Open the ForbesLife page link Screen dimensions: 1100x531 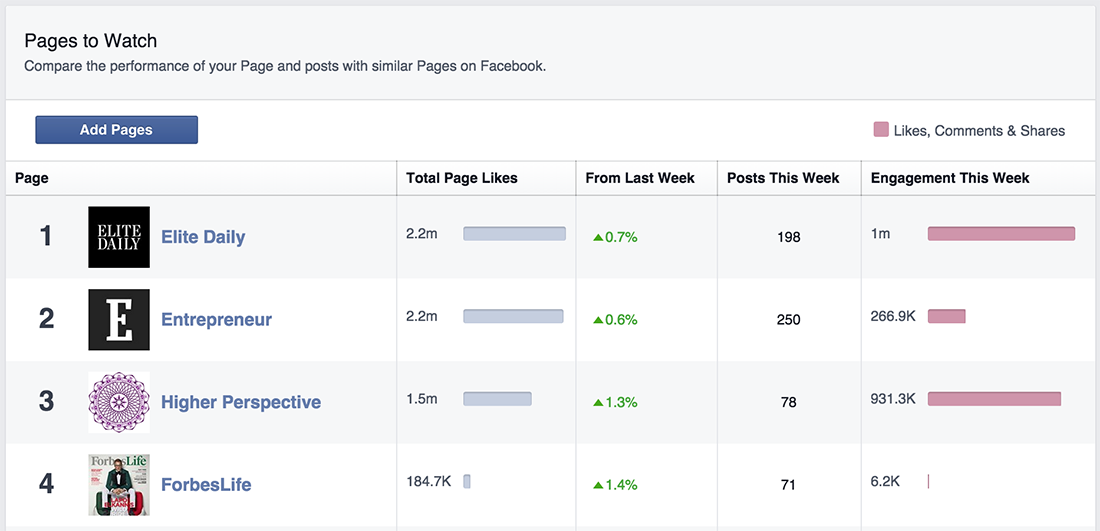[206, 485]
